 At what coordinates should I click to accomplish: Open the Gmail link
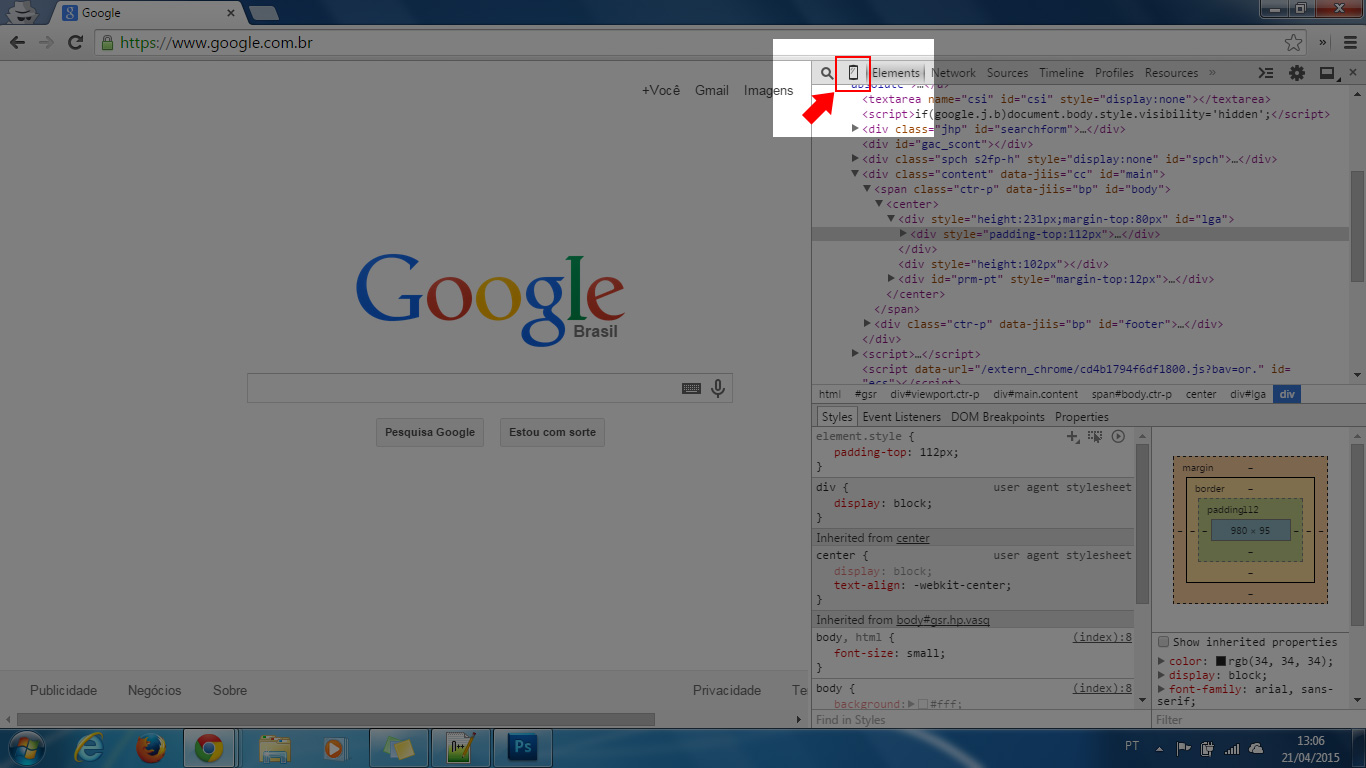click(711, 90)
